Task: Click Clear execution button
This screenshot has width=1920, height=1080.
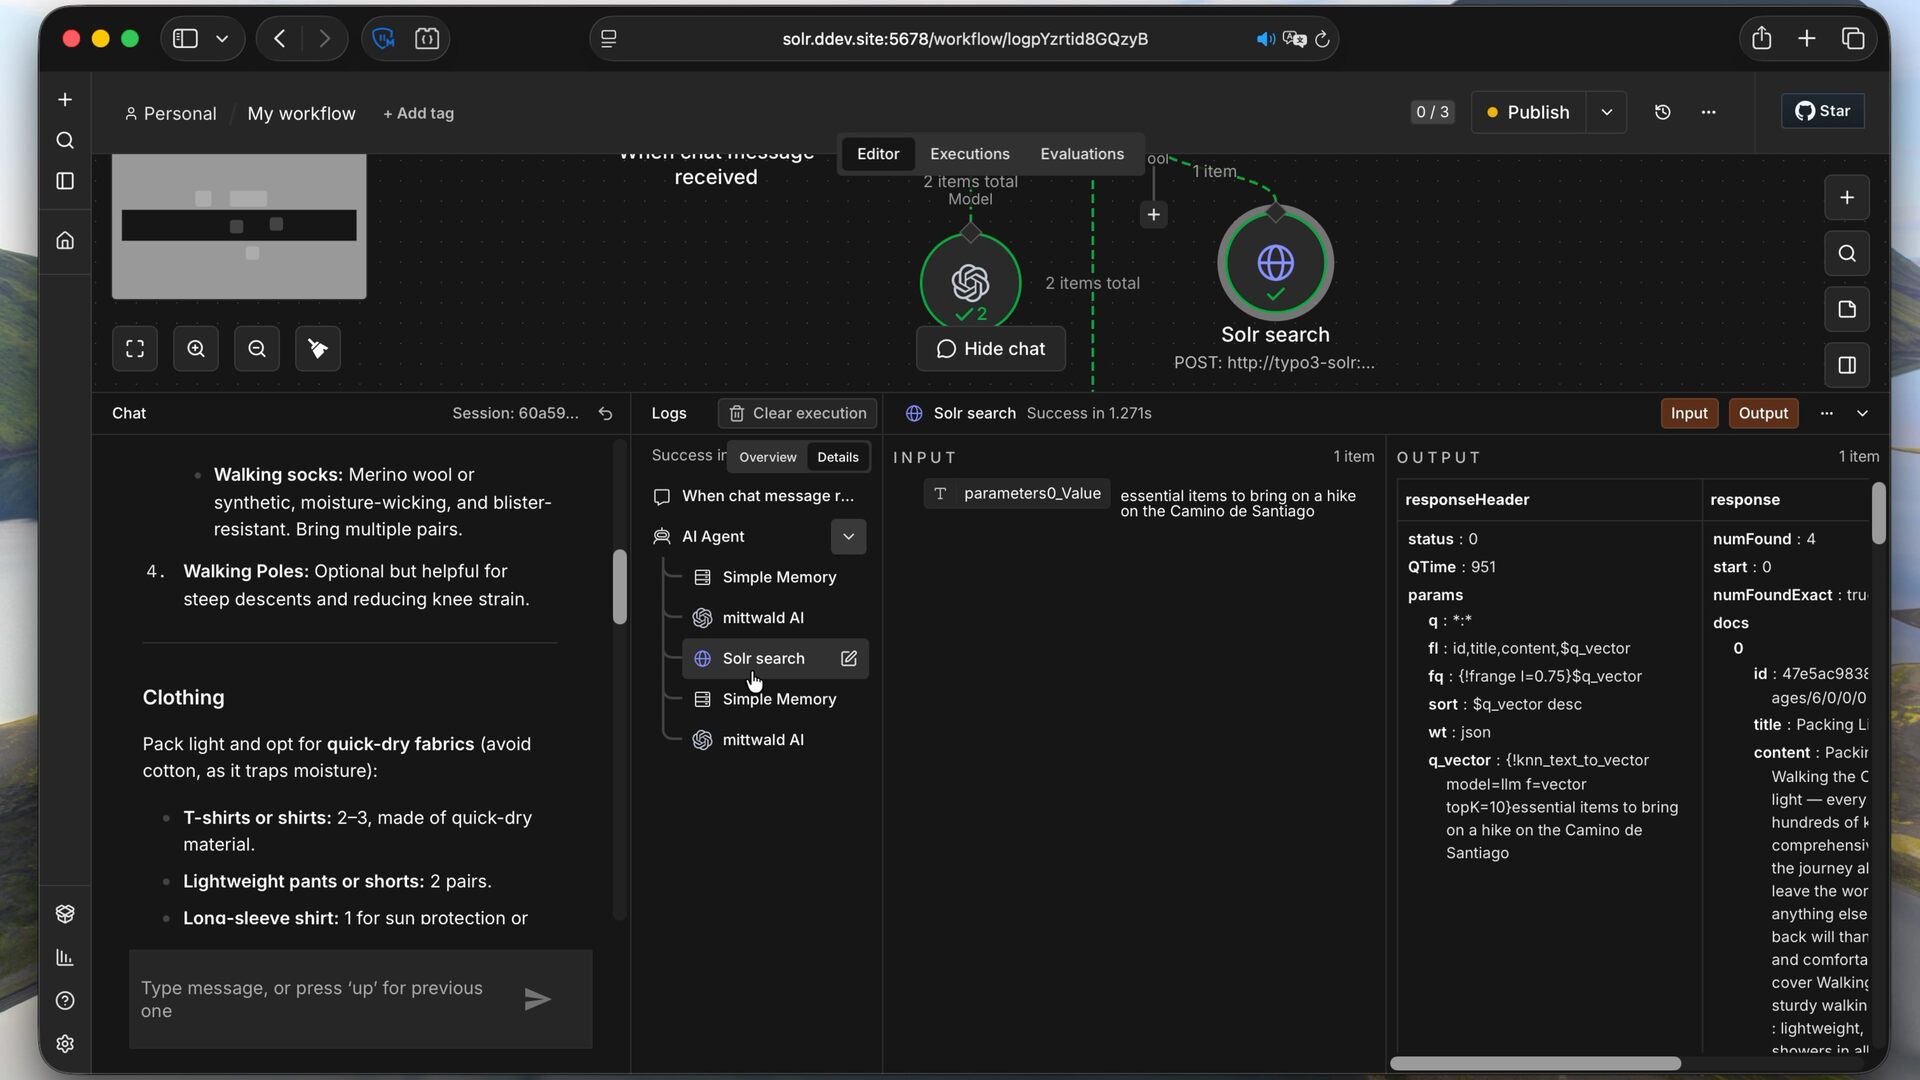Action: 797,414
